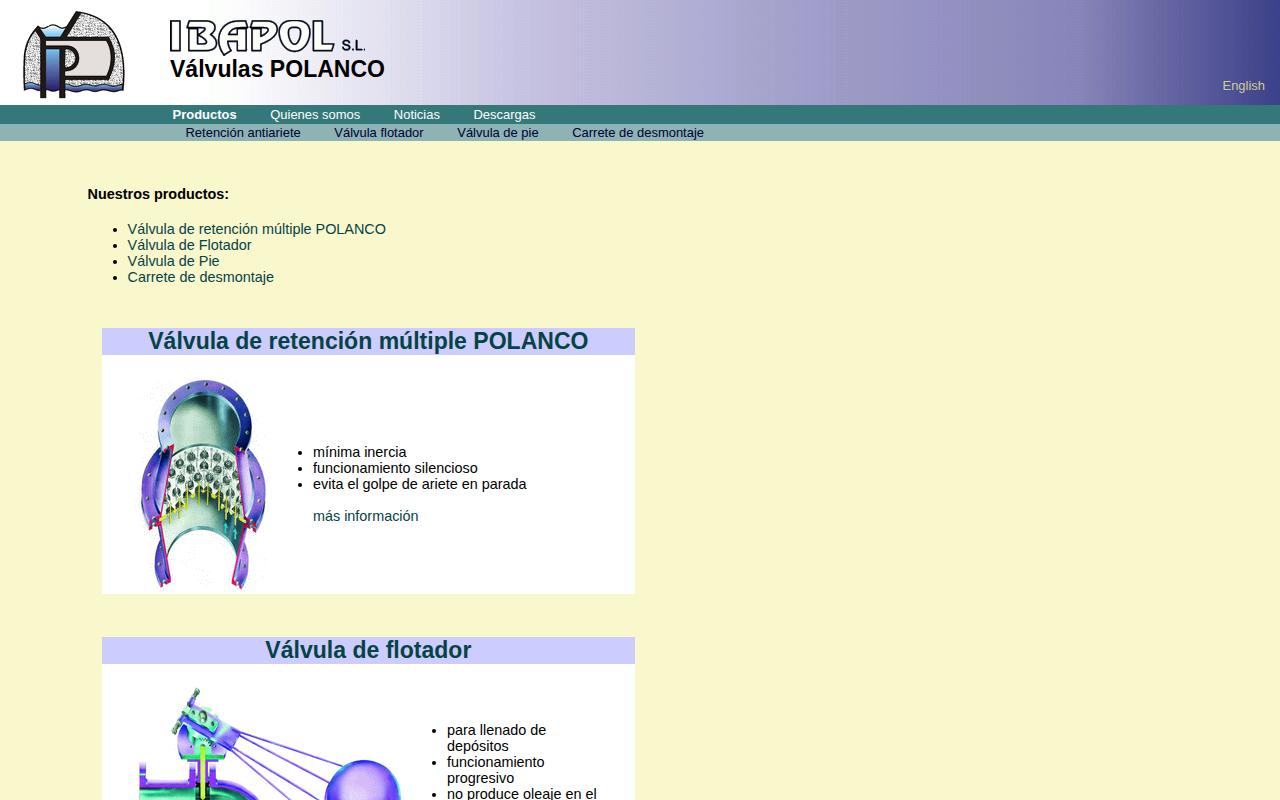Select the funcionamiento progresivo bullet text

tap(496, 770)
